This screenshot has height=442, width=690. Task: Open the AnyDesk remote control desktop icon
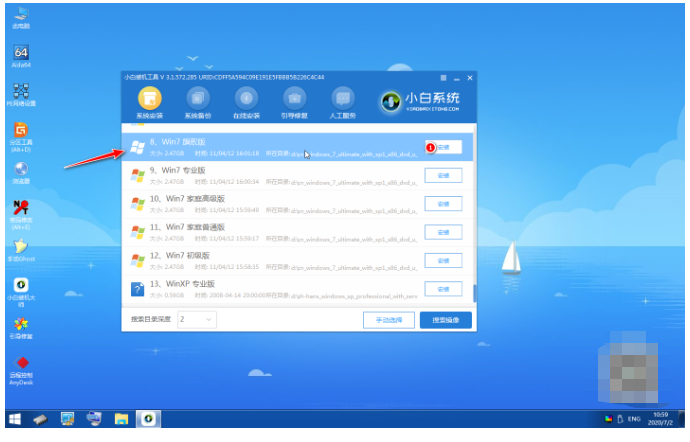(x=21, y=371)
